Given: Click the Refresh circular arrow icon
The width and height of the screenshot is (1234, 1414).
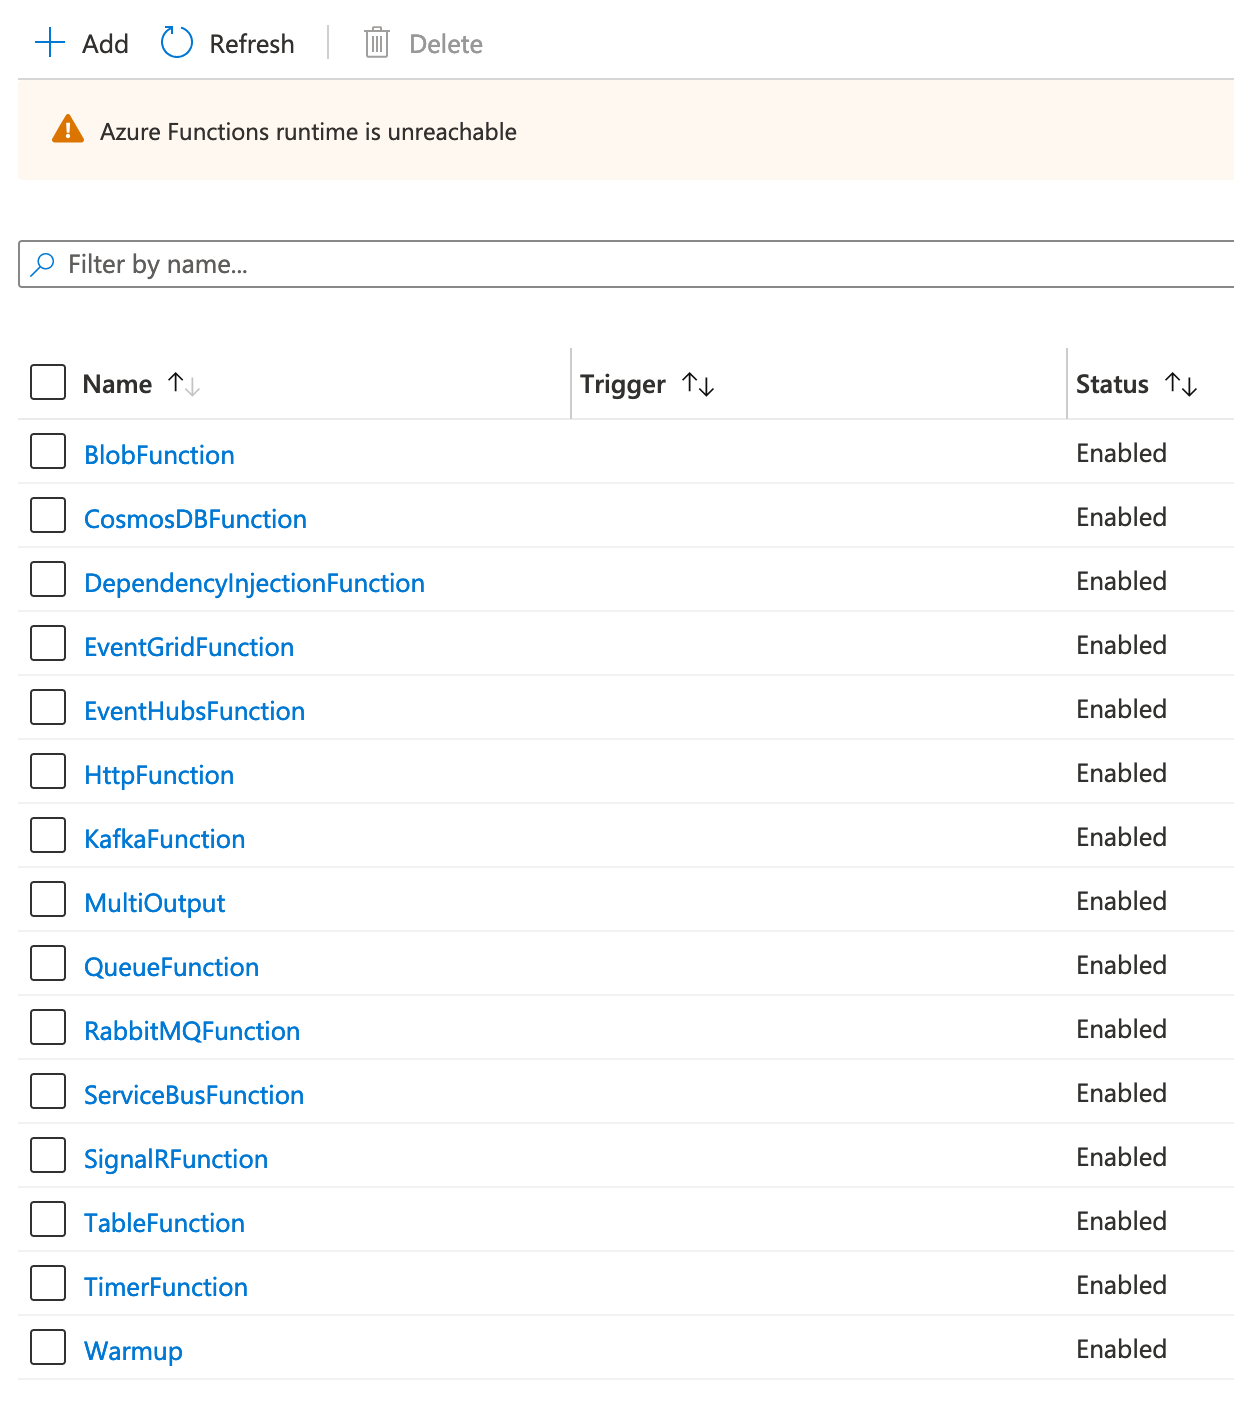Looking at the screenshot, I should coord(176,42).
